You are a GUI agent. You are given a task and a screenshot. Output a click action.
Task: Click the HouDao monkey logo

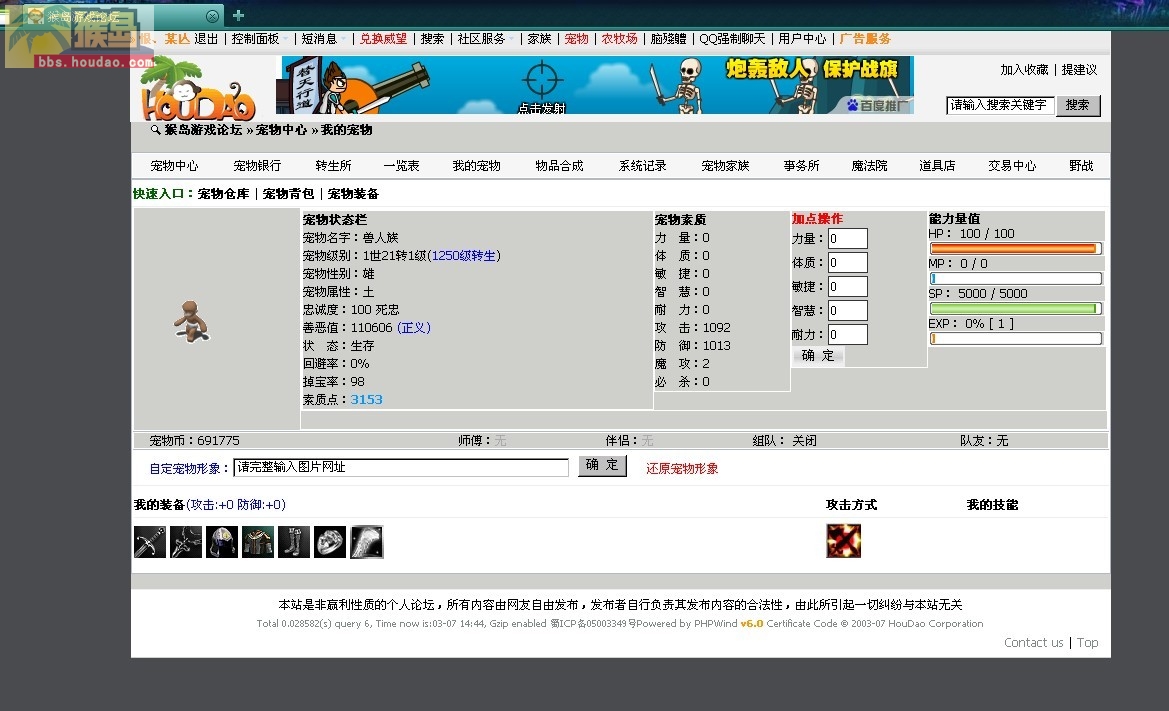pyautogui.click(x=198, y=91)
